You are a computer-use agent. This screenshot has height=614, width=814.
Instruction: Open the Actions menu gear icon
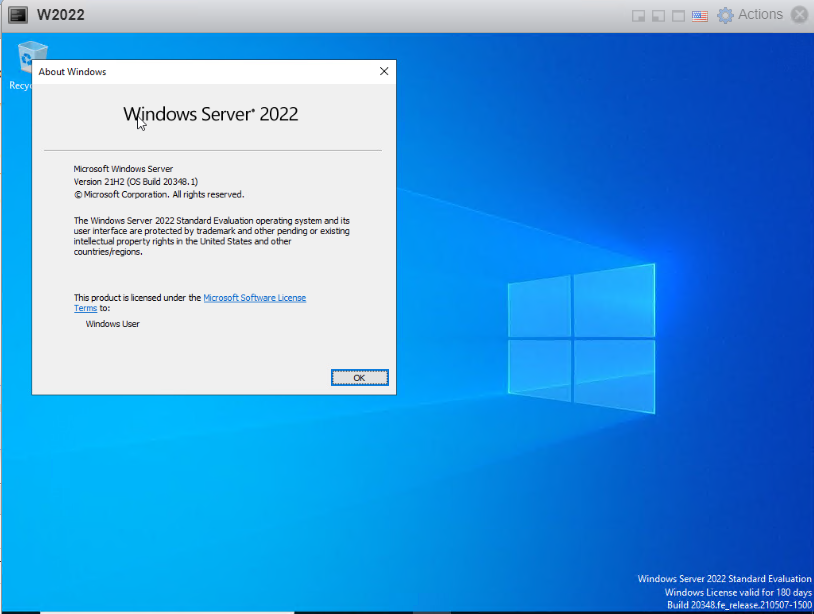725,15
